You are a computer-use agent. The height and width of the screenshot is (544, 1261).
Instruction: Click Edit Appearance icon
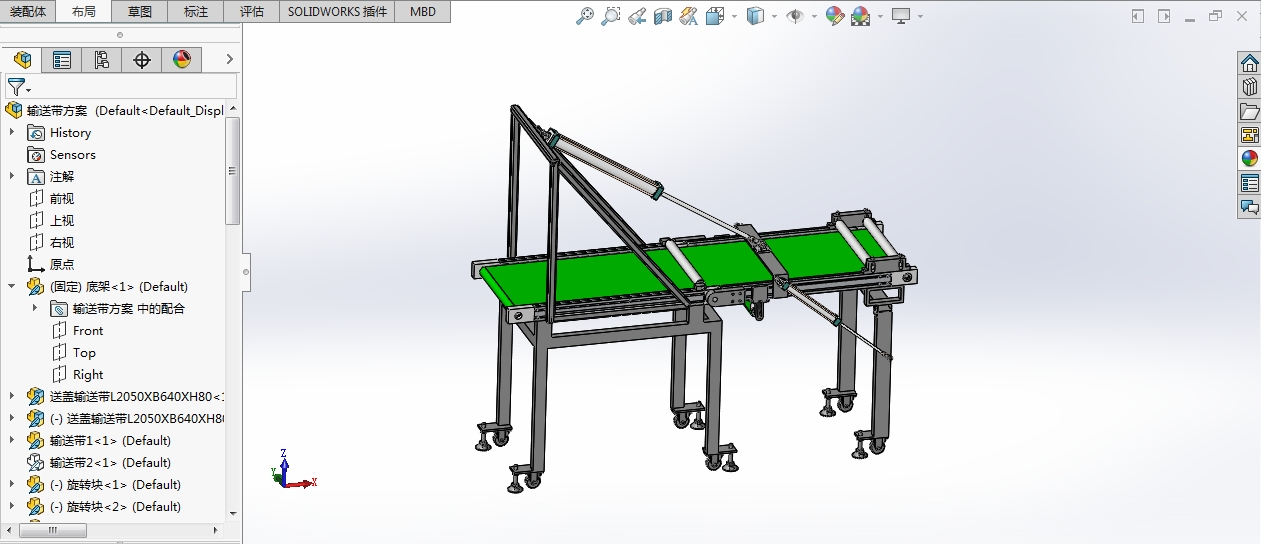click(835, 16)
